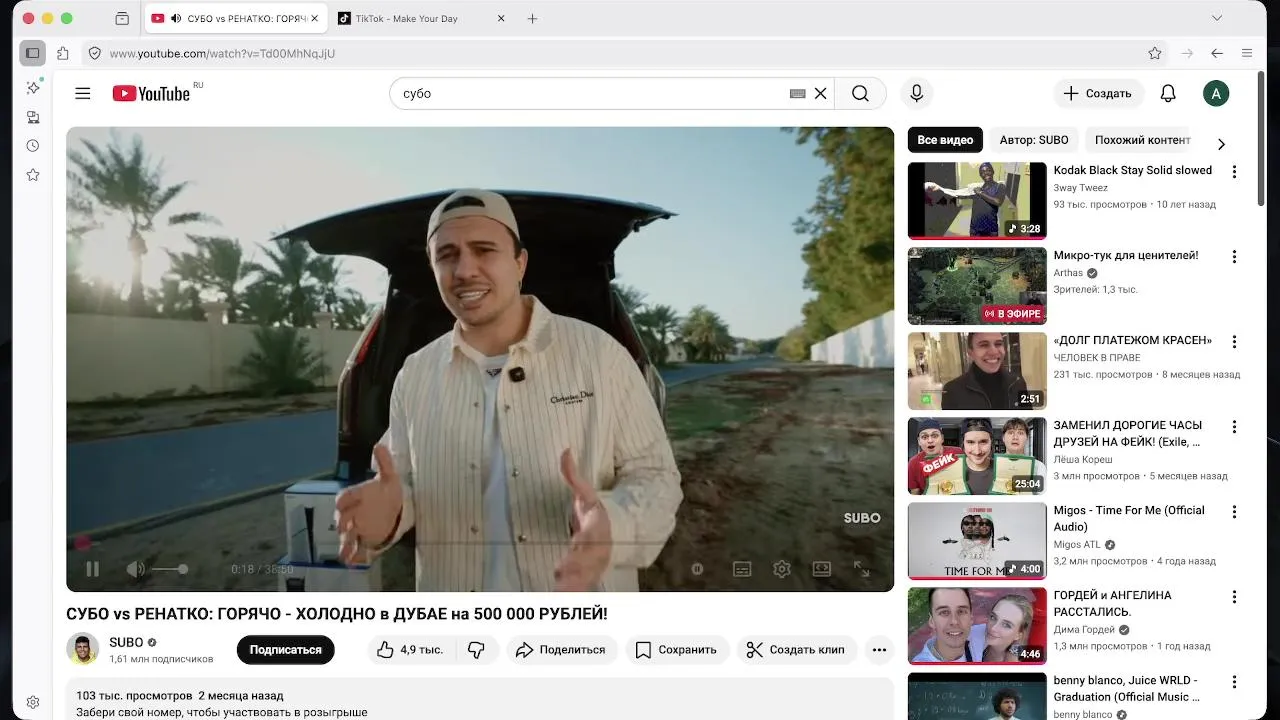Open a new browser tab
Screen dimensions: 1280x720
pos(532,18)
